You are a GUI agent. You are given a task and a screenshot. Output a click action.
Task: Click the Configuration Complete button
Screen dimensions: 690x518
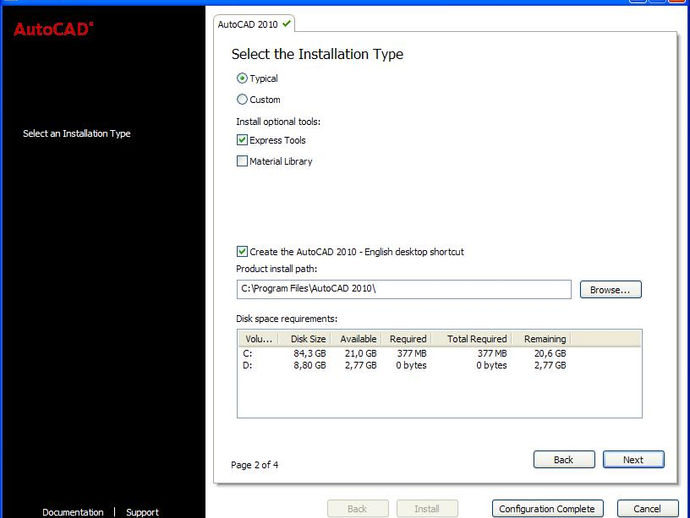[x=547, y=509]
